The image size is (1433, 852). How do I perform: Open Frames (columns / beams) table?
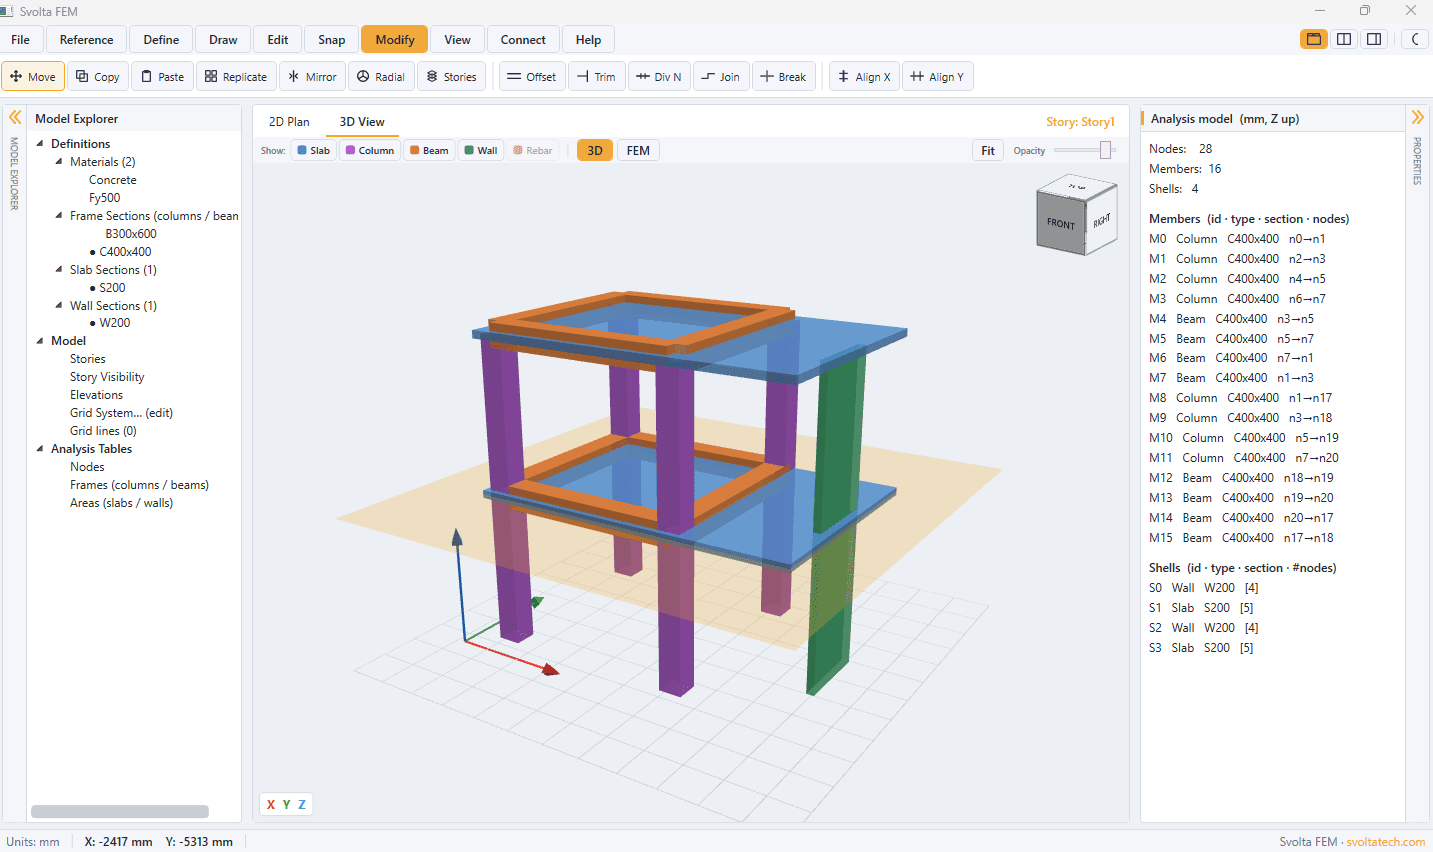coord(139,485)
